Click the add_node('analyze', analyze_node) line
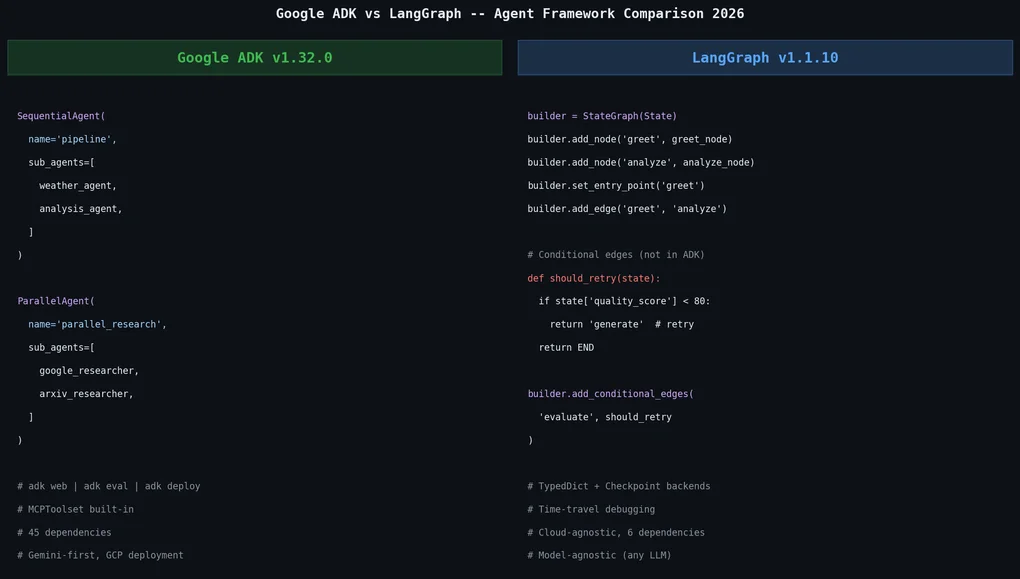This screenshot has height=579, width=1020. coord(641,163)
